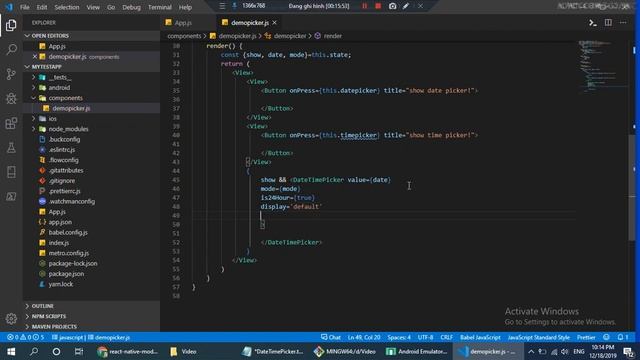
Task: Collapse the components folder
Action: coord(65,98)
